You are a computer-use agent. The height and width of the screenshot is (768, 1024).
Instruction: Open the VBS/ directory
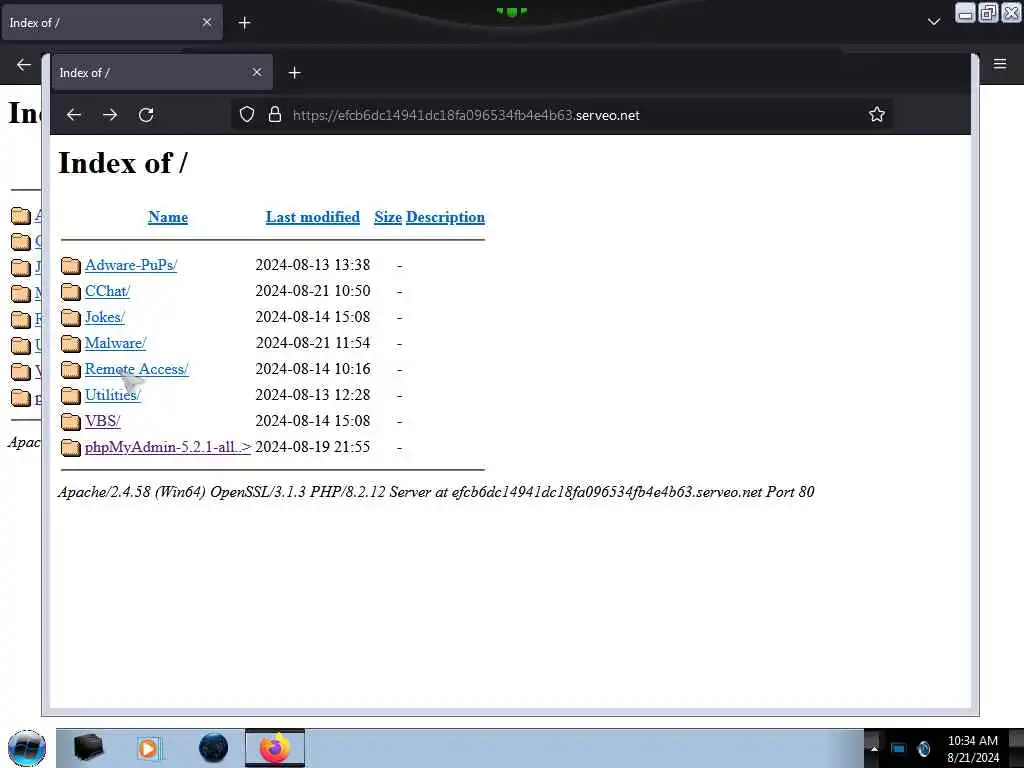point(103,422)
